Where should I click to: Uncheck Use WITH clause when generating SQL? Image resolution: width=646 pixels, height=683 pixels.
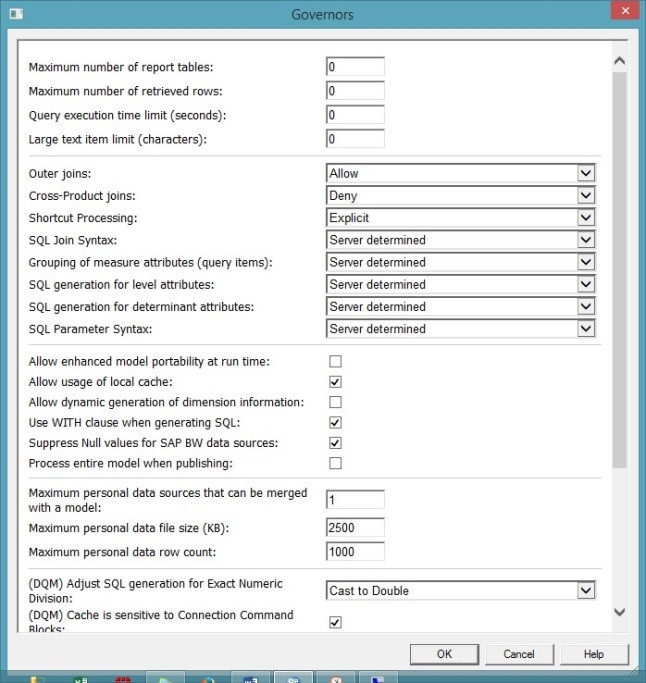(336, 422)
